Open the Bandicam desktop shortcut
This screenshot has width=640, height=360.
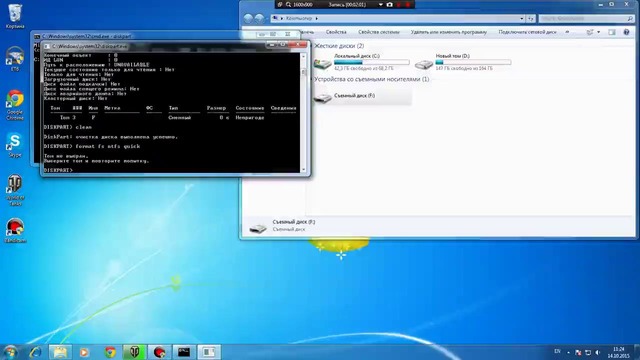pos(15,231)
